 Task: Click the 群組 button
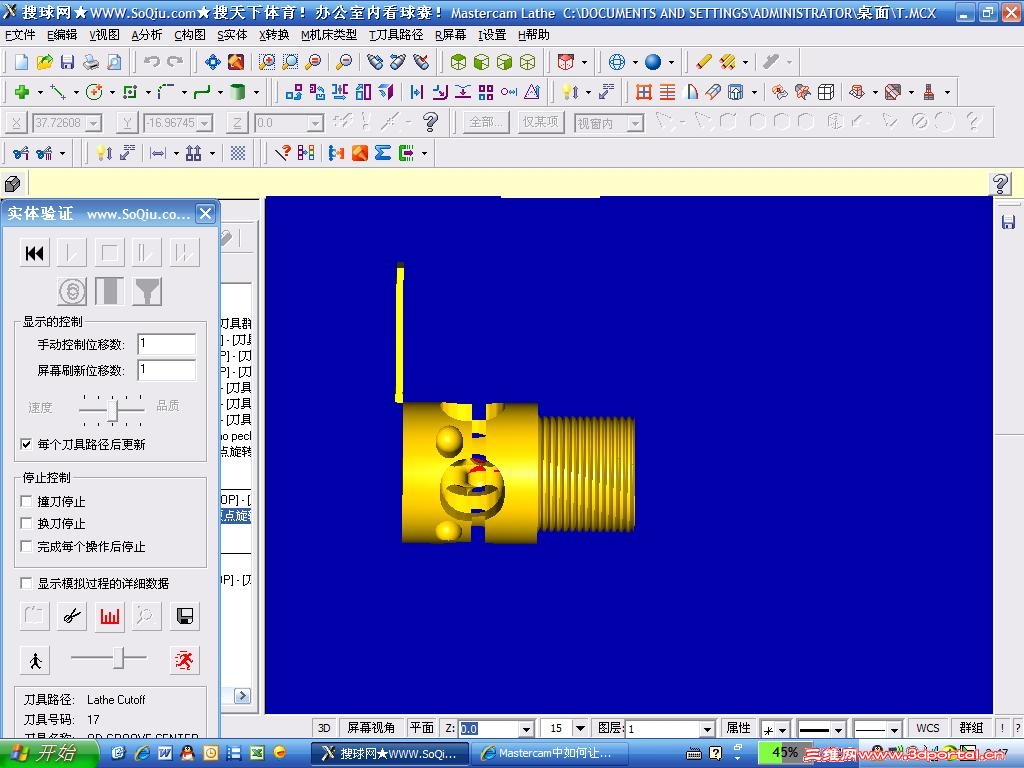970,728
